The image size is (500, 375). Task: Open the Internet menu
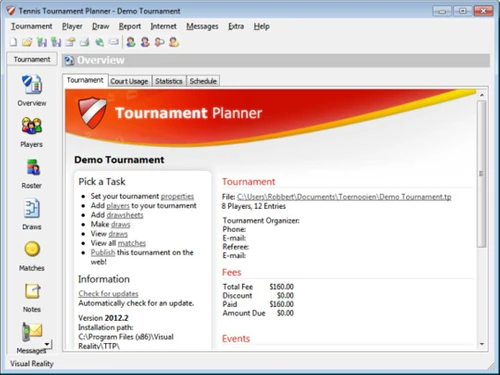pos(163,26)
